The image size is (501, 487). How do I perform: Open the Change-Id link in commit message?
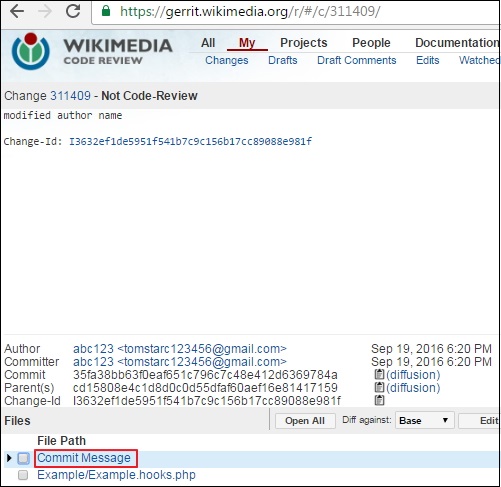tap(190, 142)
